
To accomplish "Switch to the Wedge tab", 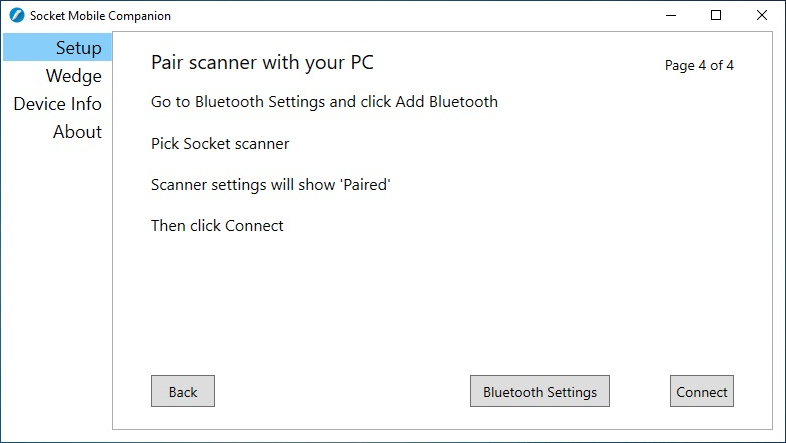I will tap(73, 76).
